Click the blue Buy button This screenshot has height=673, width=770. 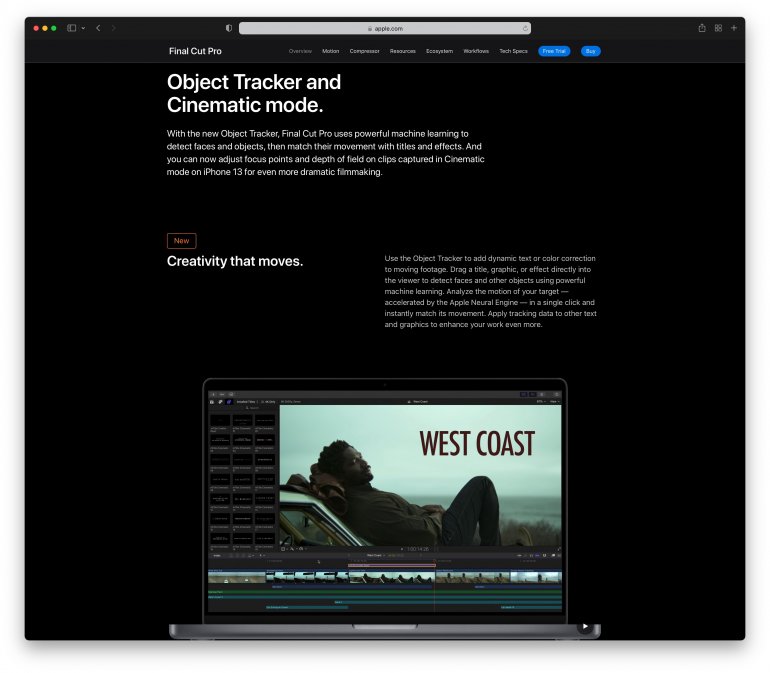click(x=590, y=51)
